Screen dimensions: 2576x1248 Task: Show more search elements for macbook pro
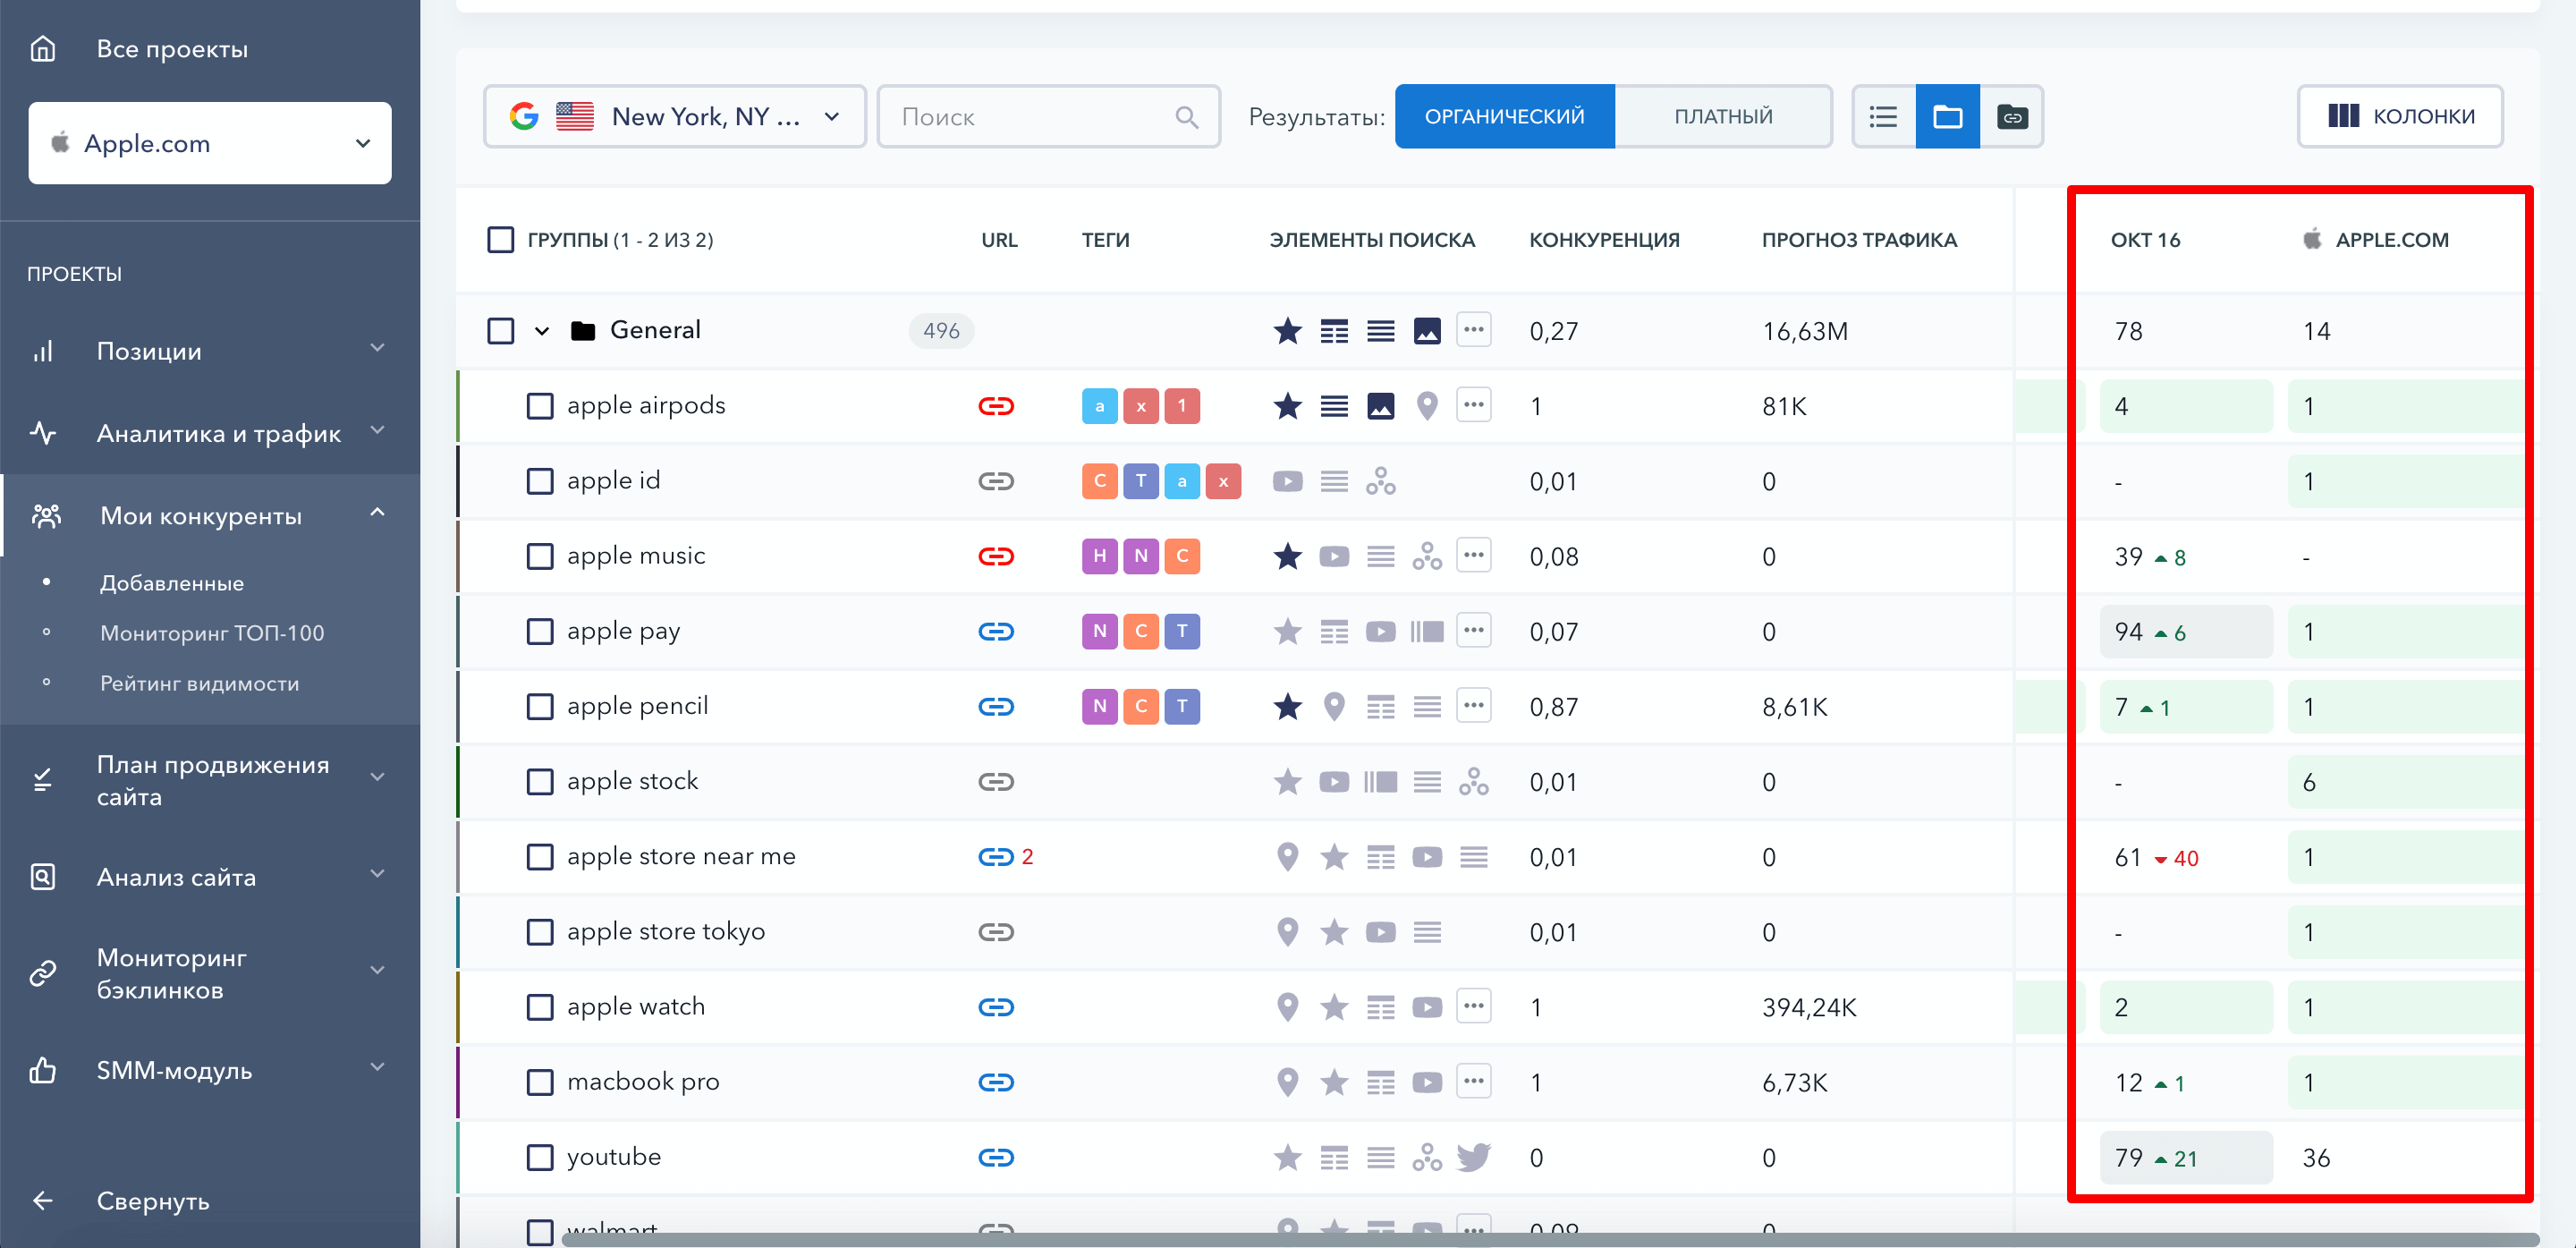click(x=1473, y=1080)
